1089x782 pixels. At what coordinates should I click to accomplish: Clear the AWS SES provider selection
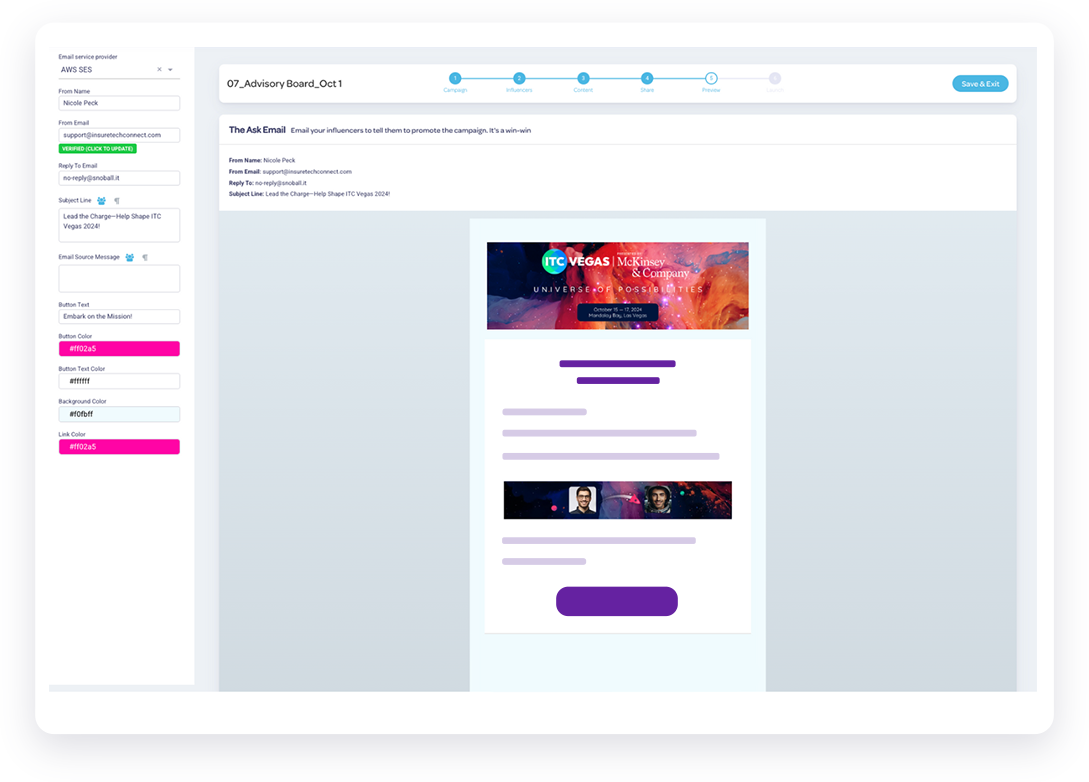(x=159, y=69)
